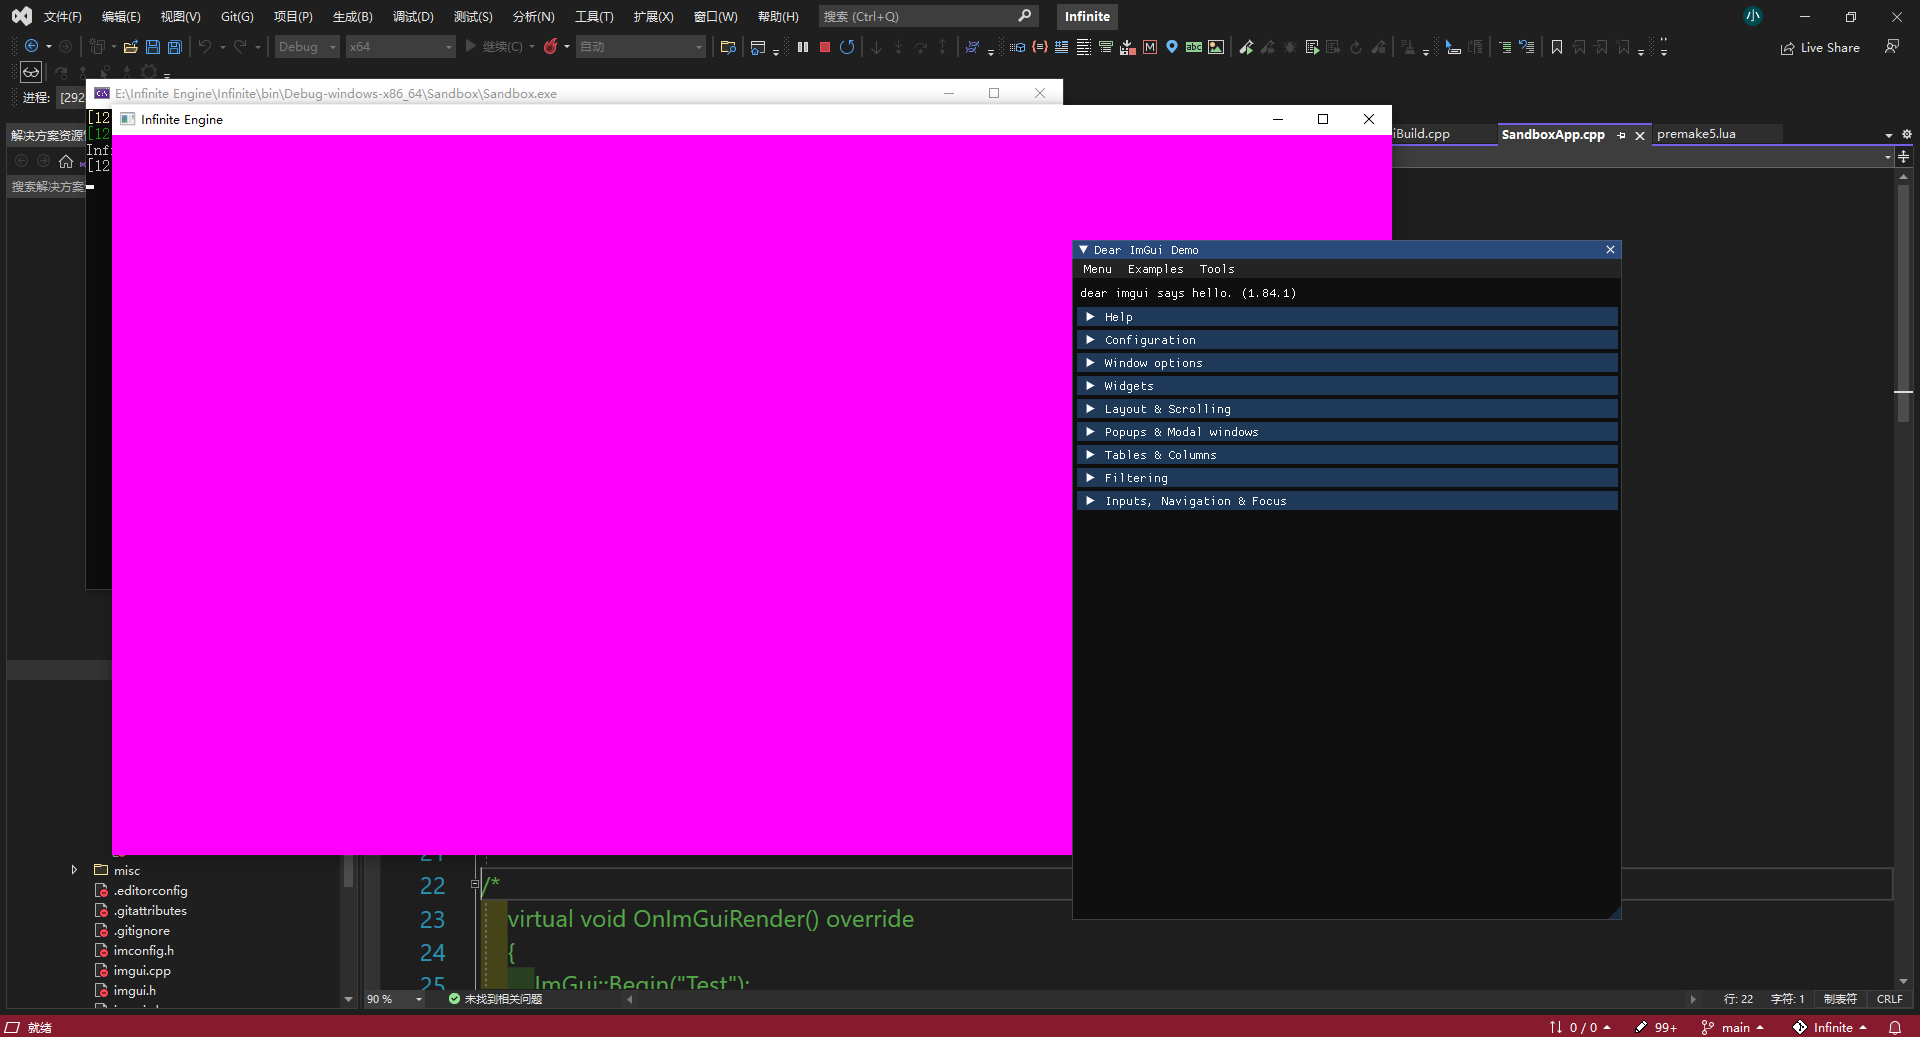Click the green abc toolbar icon

tap(1194, 47)
